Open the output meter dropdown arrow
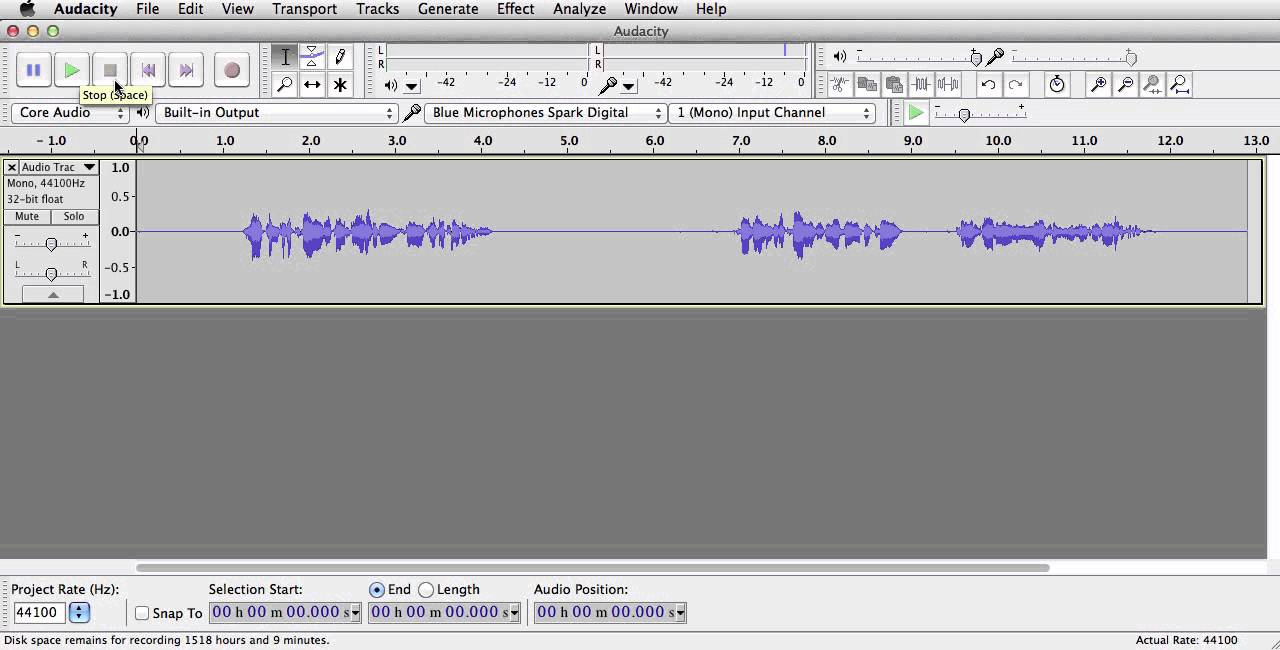The image size is (1280, 650). click(412, 87)
